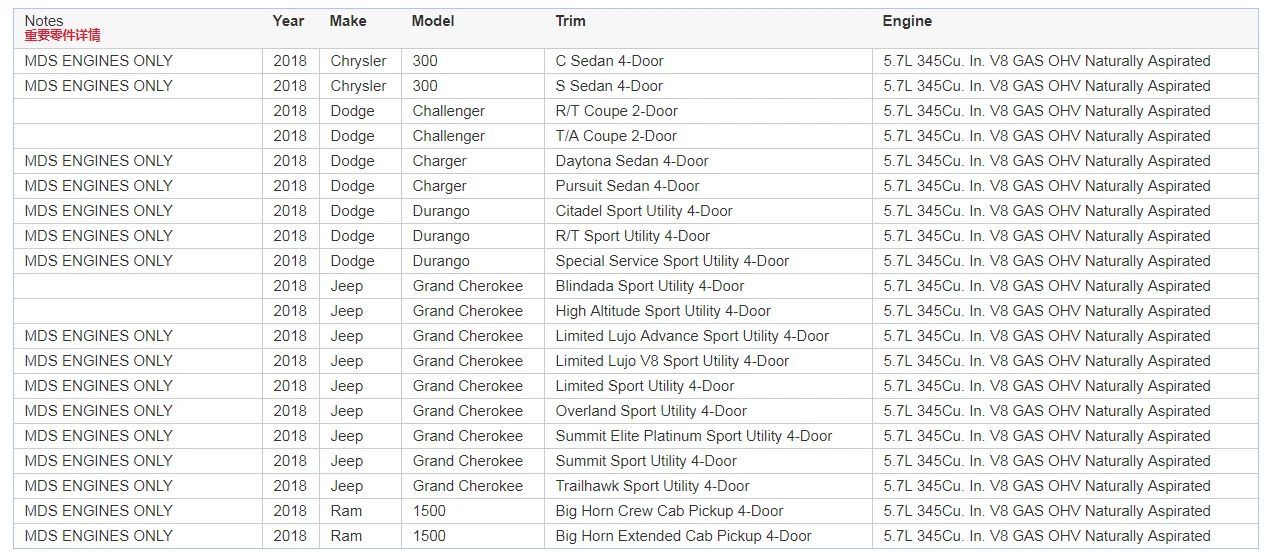
Task: Click High Altitude Sport Utility 4-Door
Action: 663,311
